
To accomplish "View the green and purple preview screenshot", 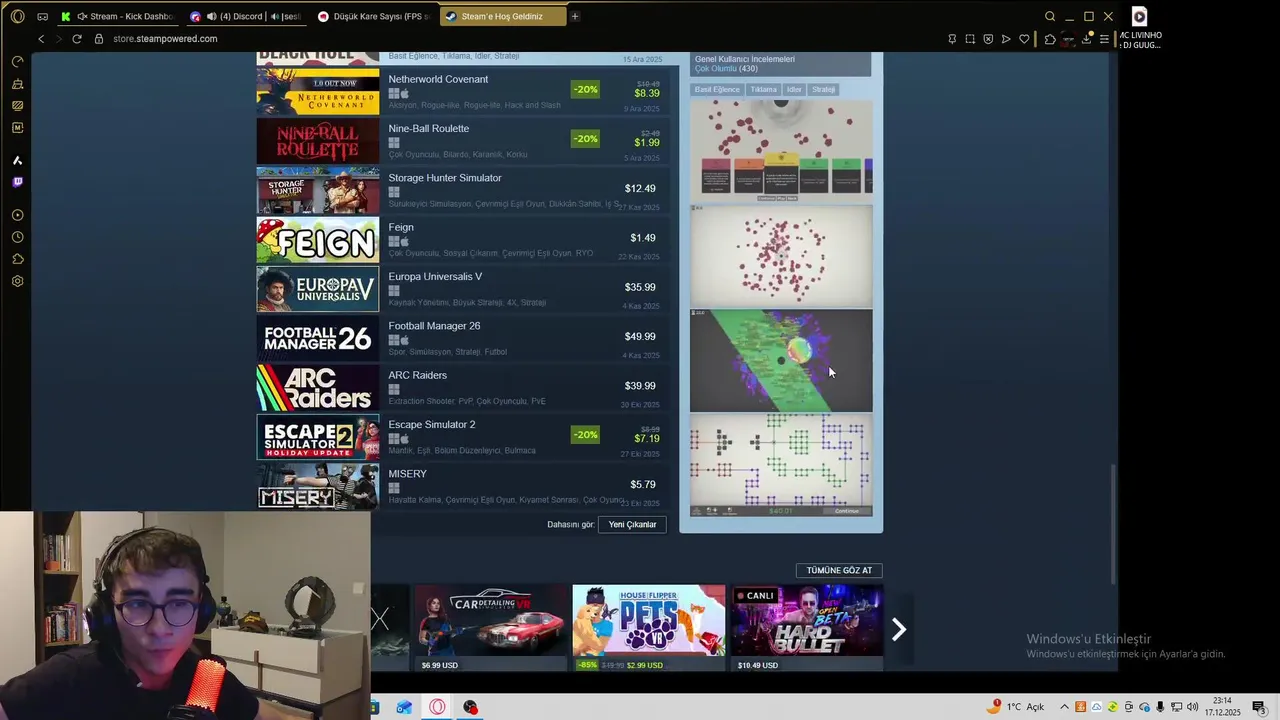I will [781, 360].
